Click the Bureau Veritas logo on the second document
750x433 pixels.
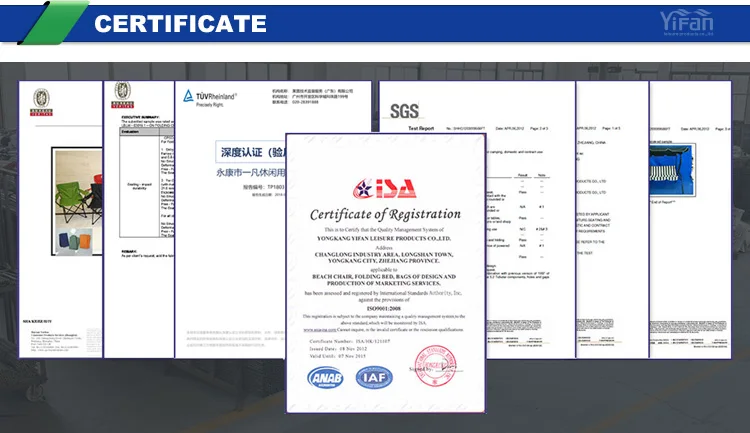(122, 92)
